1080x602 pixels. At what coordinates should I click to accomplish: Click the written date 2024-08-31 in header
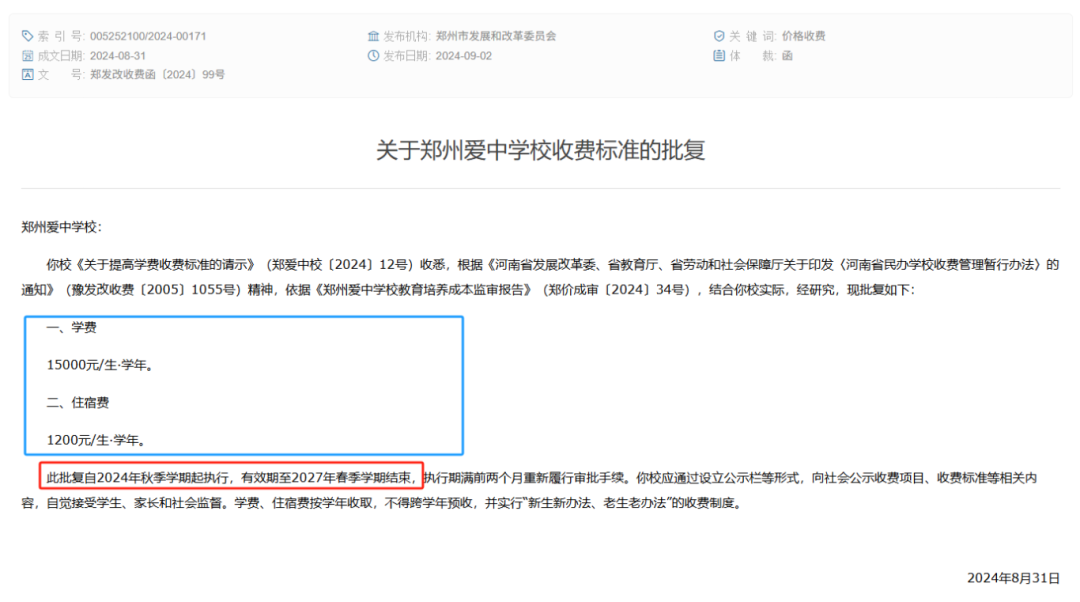[x=118, y=56]
